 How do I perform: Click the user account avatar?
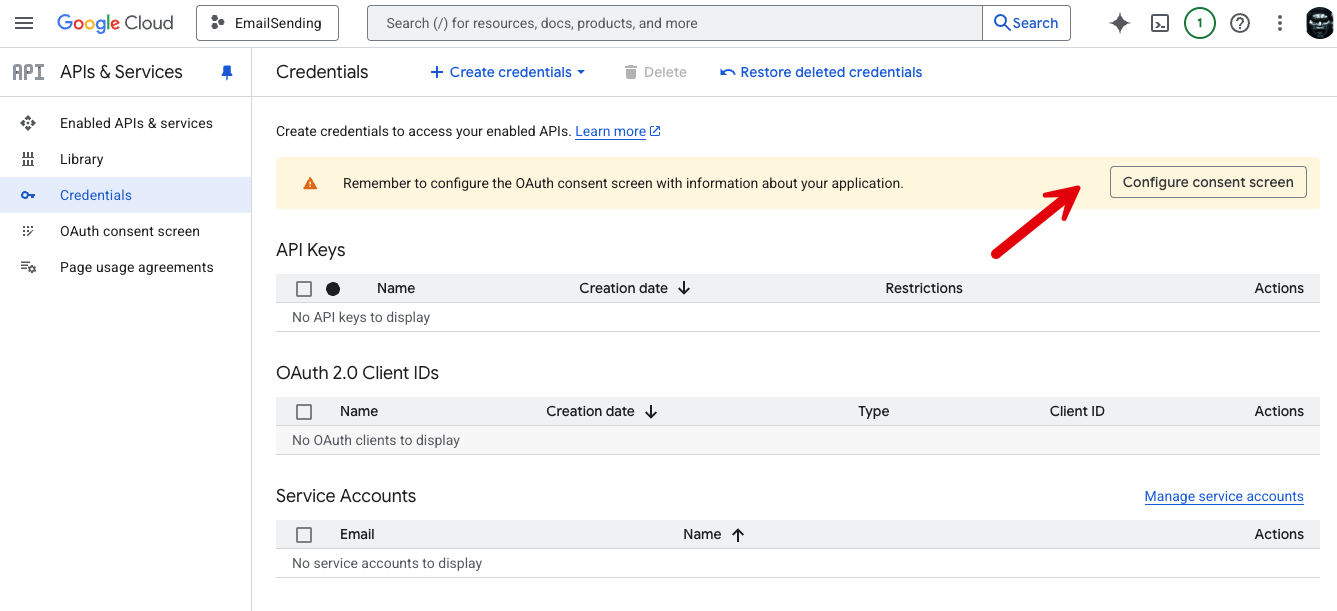1320,23
